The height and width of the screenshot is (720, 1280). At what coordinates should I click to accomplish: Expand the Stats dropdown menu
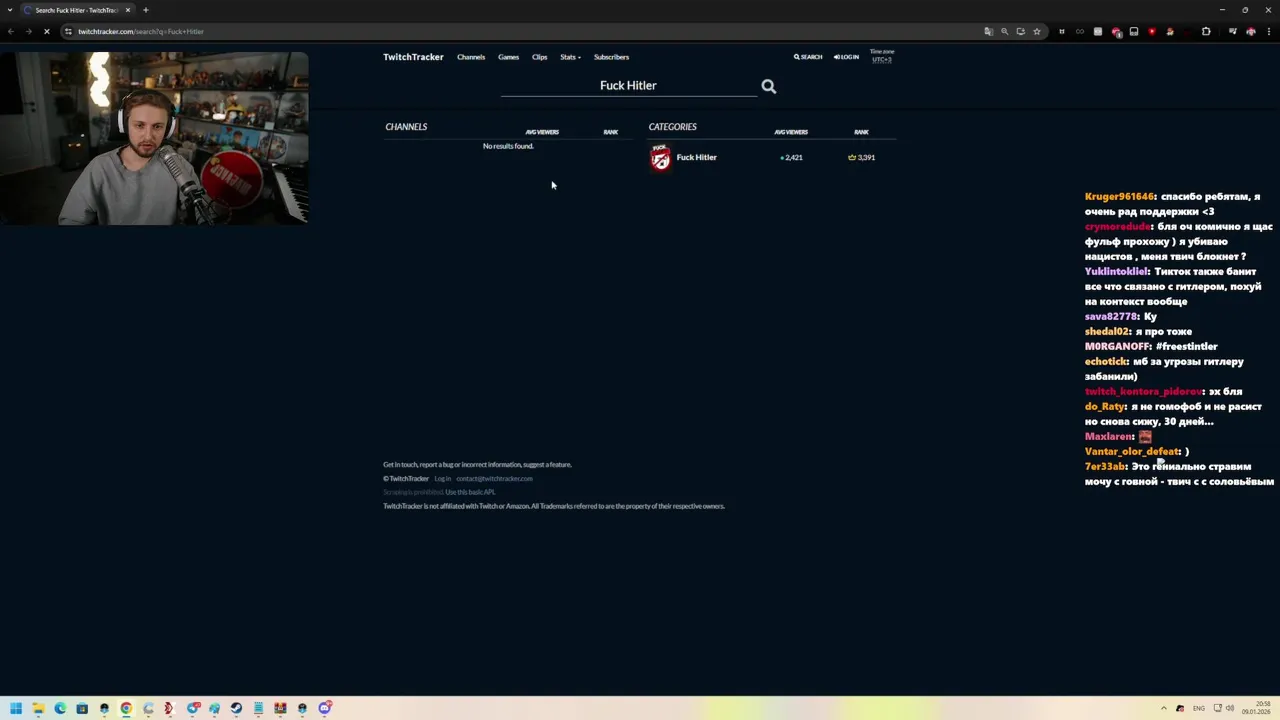click(x=570, y=57)
